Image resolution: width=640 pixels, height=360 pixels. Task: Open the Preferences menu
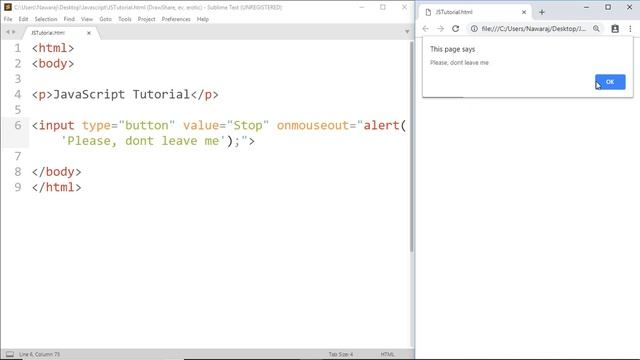pos(176,19)
